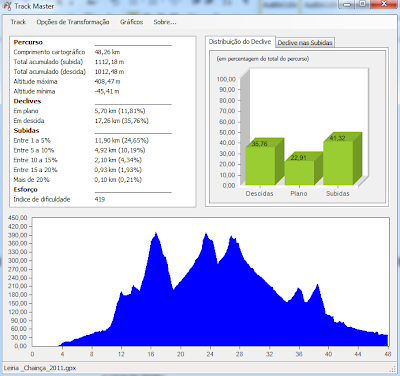Switch to Declive nas Subidas tab

click(305, 42)
